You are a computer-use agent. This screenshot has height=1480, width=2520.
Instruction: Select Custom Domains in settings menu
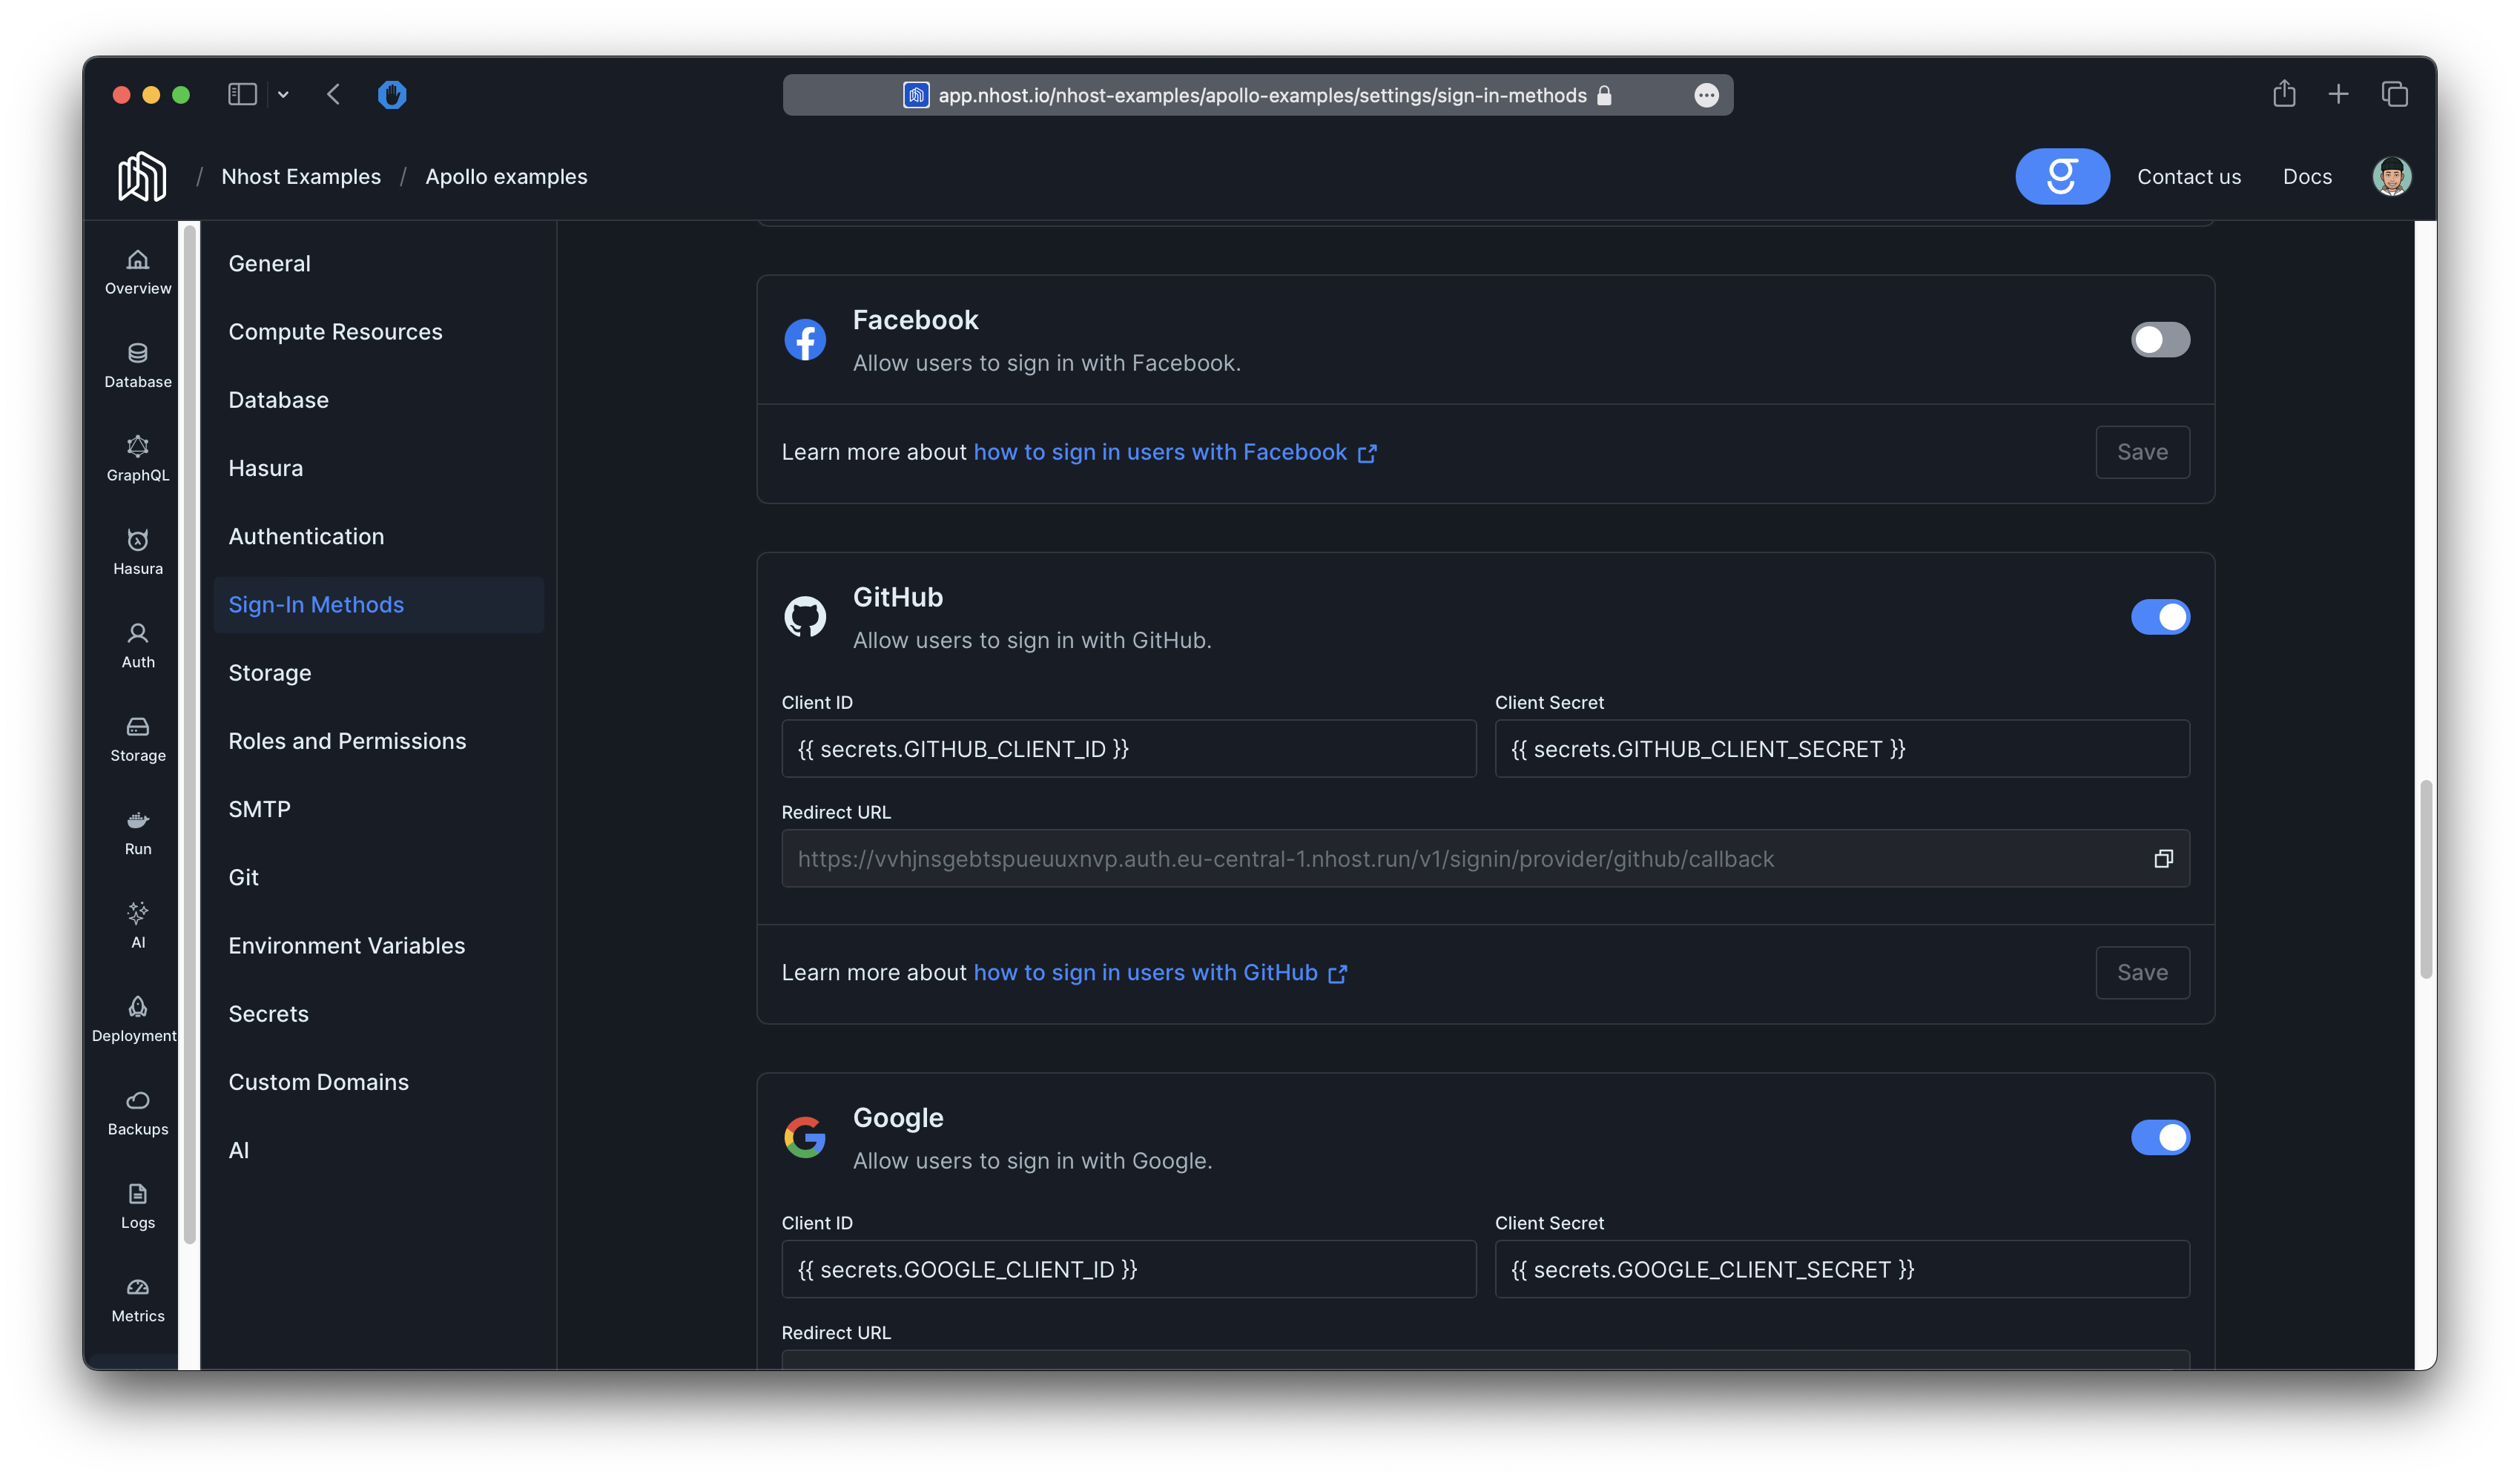coord(378,1082)
